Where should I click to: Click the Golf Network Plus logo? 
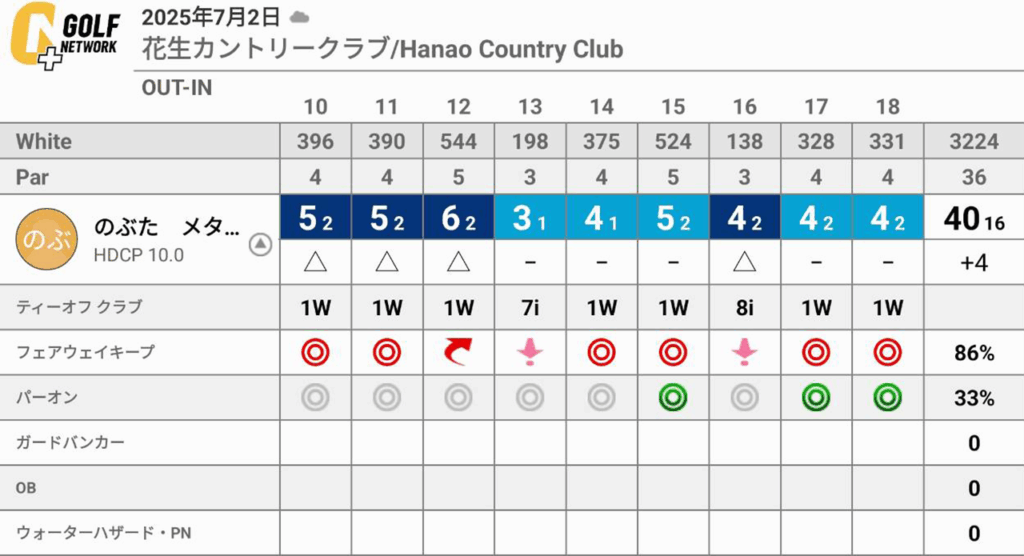(66, 35)
